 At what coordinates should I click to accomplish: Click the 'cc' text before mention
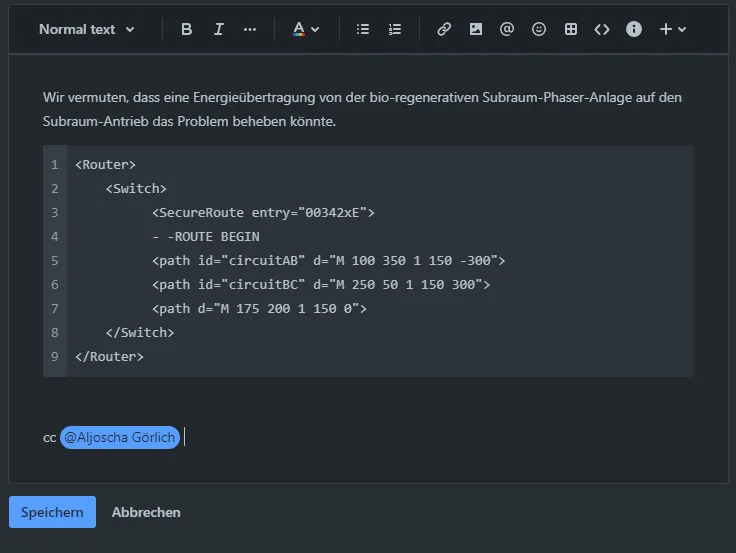click(49, 438)
